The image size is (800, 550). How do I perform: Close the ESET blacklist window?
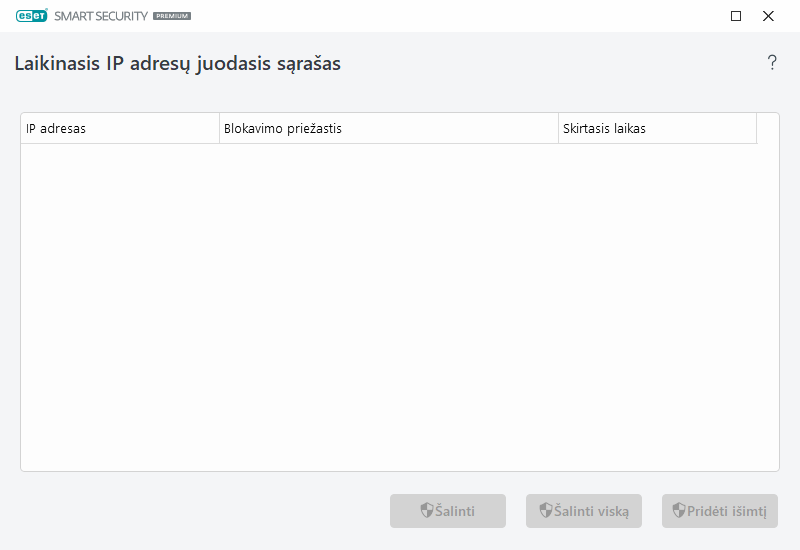pos(768,16)
